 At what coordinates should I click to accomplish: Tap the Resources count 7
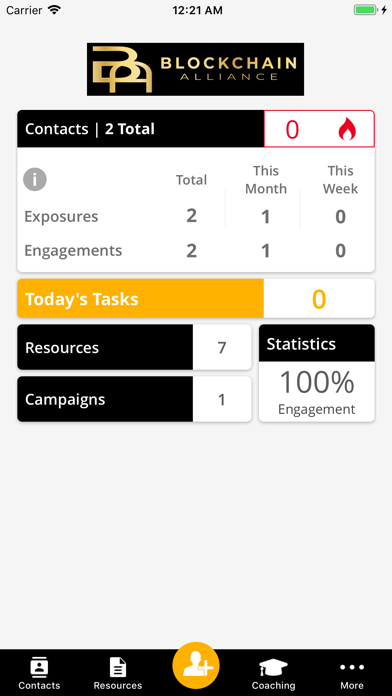tap(222, 348)
